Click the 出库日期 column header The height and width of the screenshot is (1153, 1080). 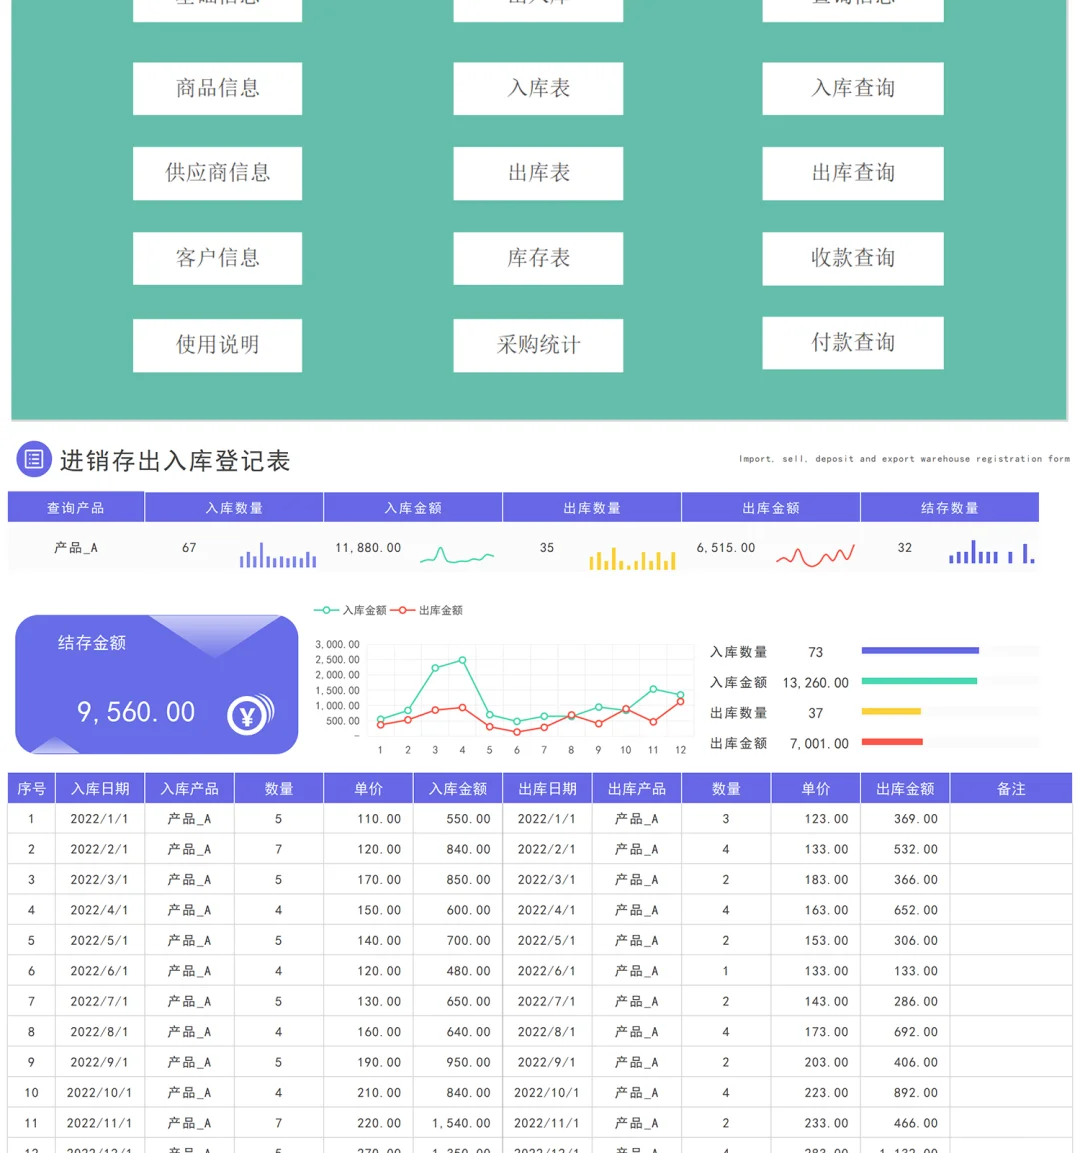tap(547, 789)
